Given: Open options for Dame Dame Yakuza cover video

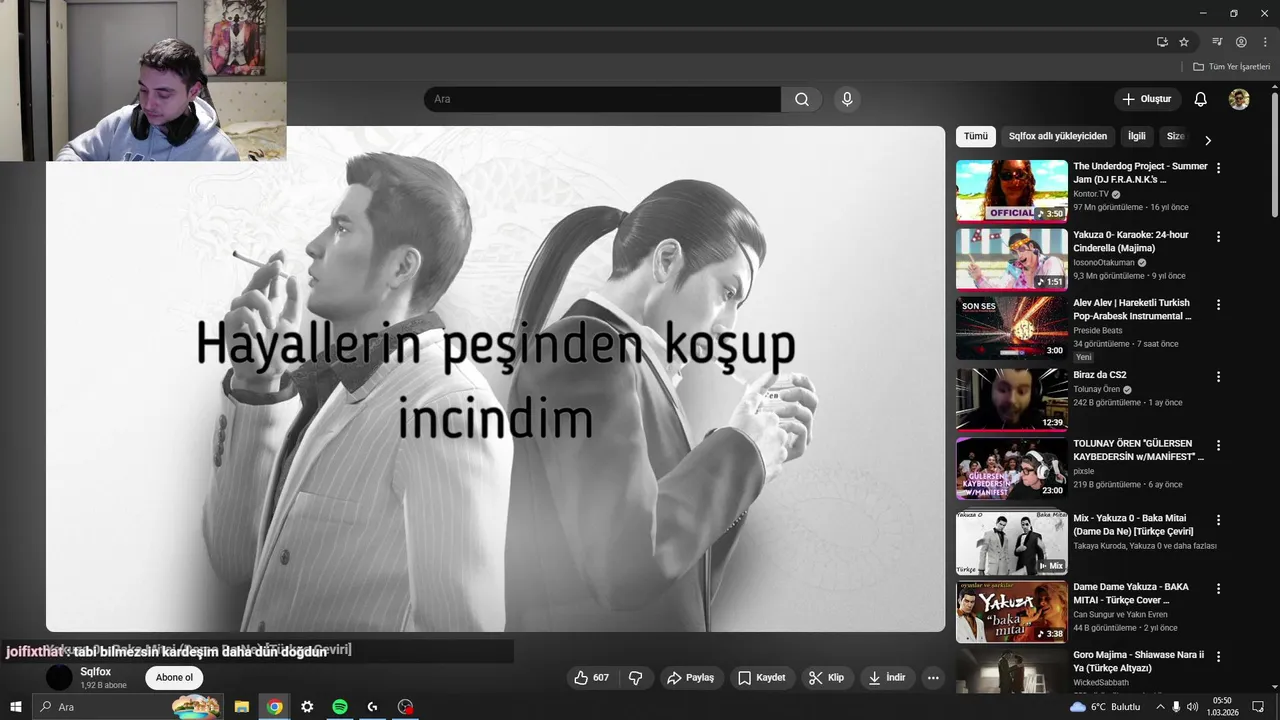Looking at the screenshot, I should coord(1218,589).
